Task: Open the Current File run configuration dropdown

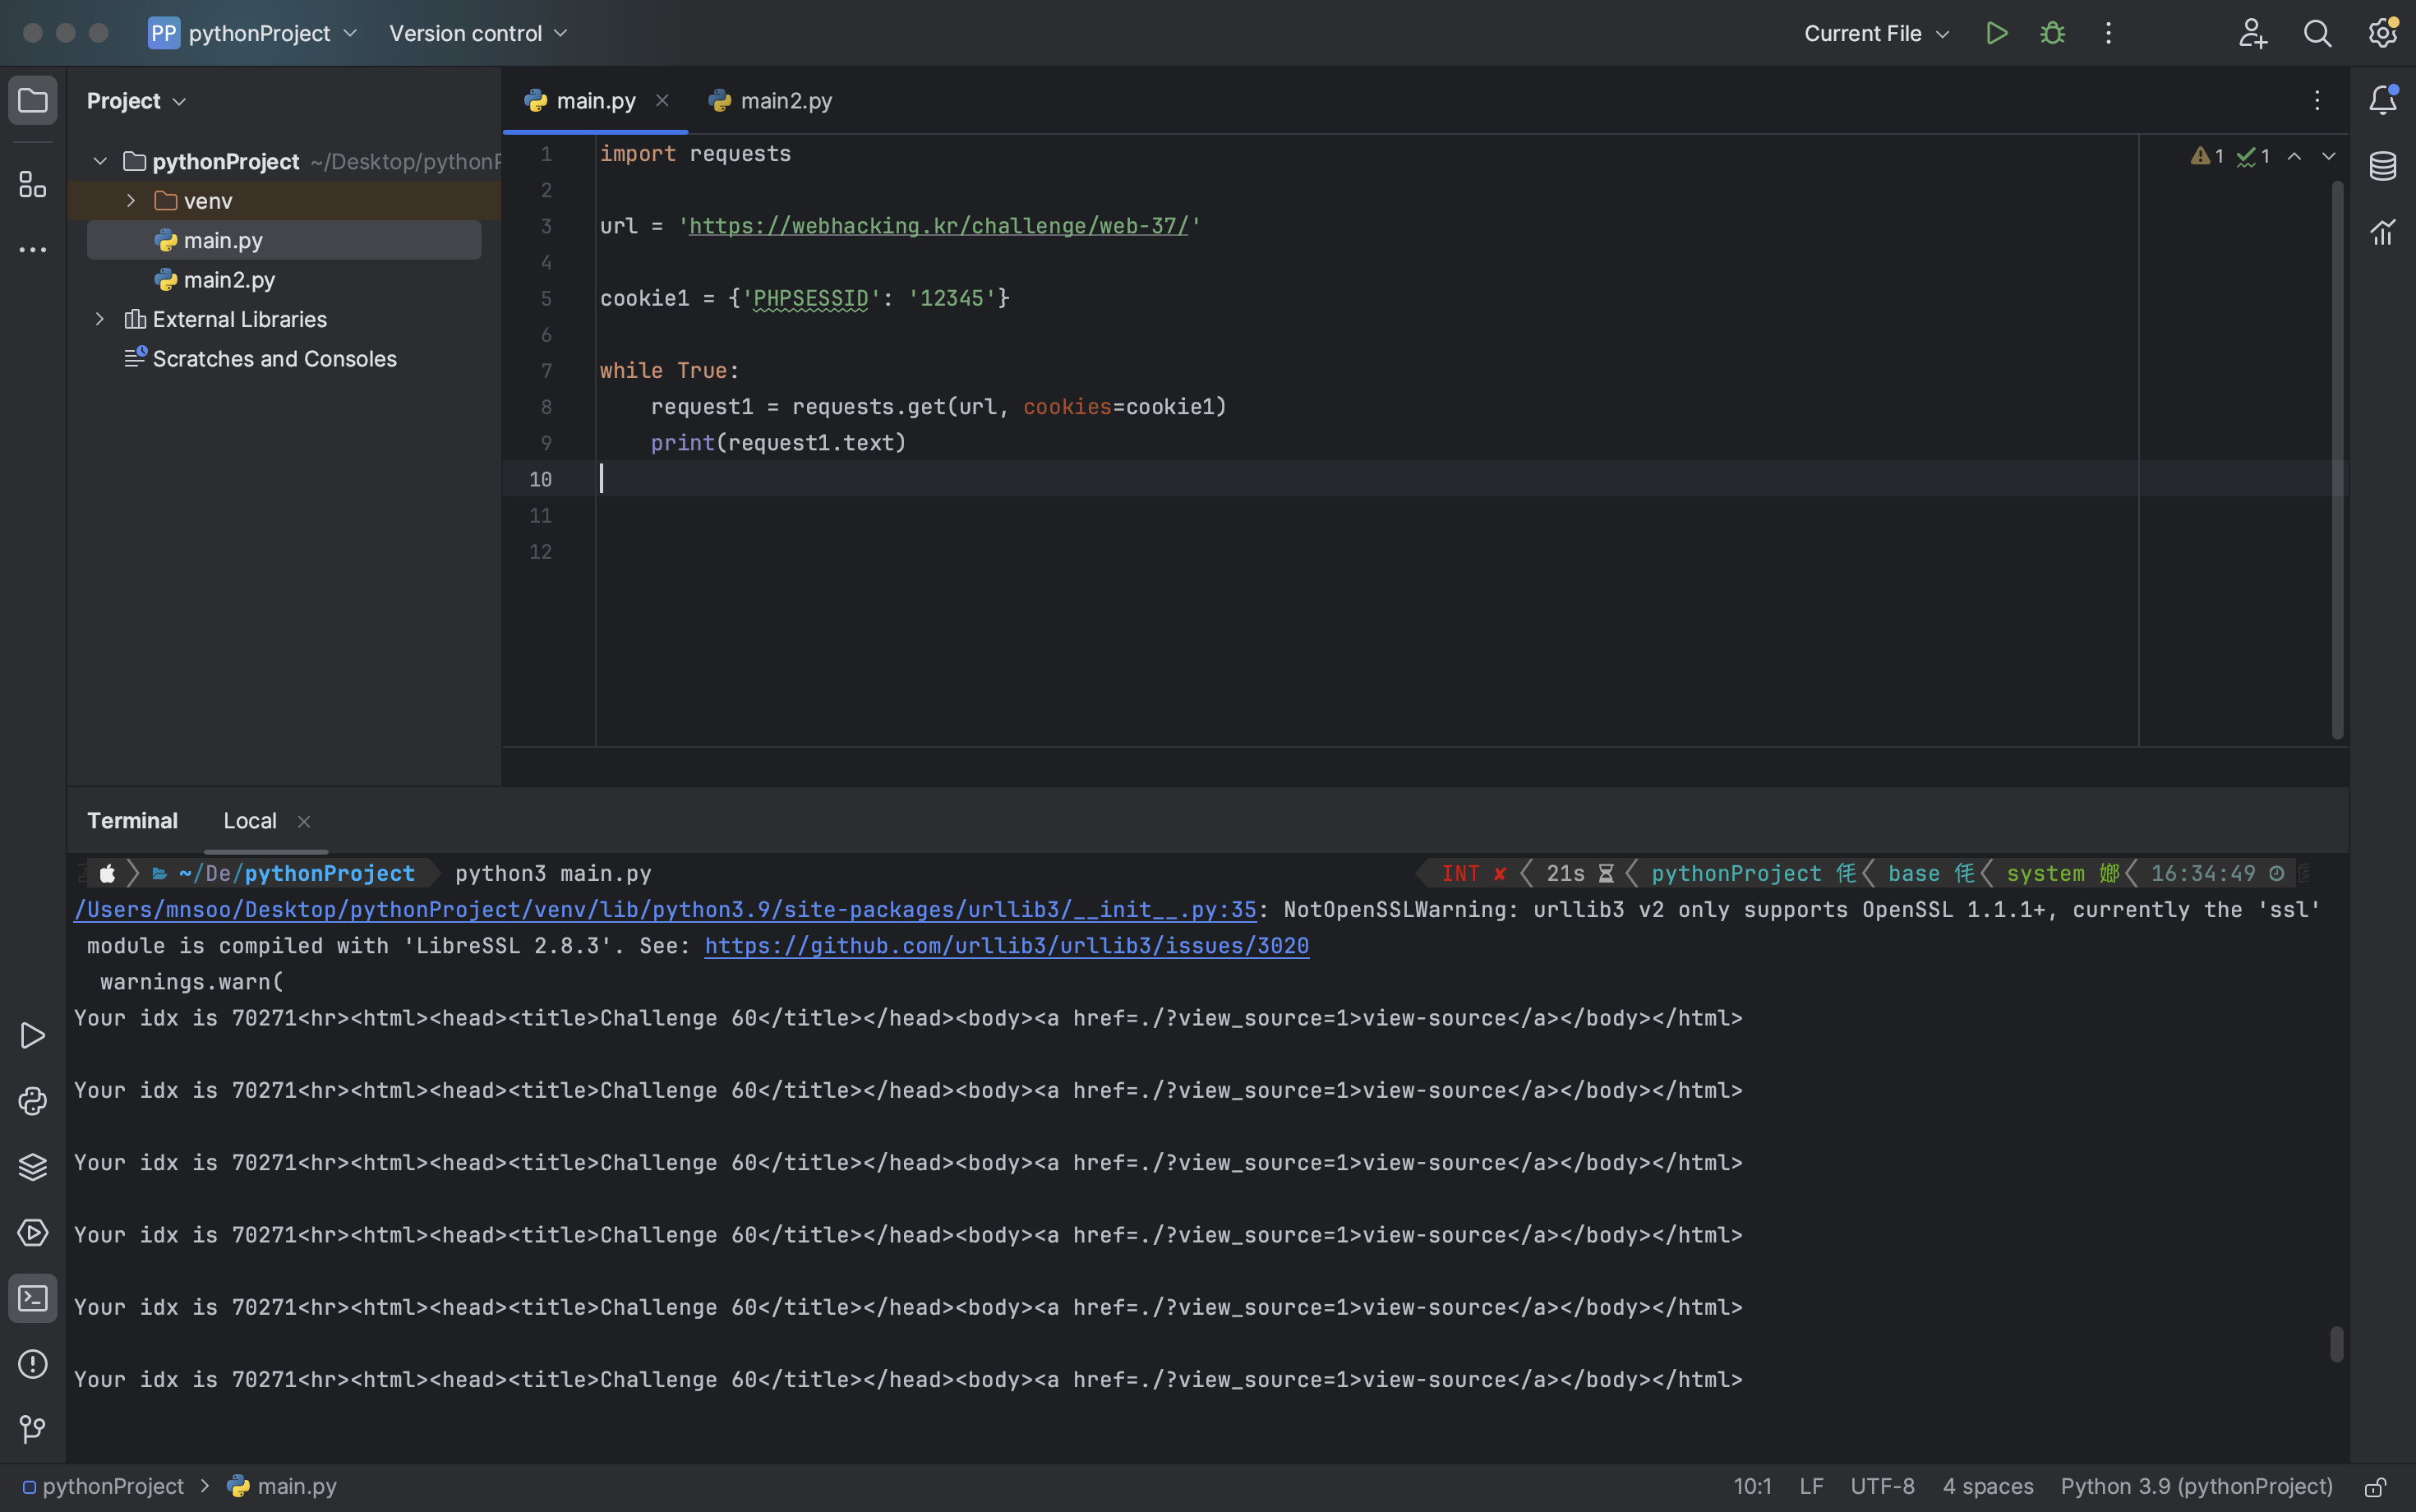Action: click(1877, 33)
